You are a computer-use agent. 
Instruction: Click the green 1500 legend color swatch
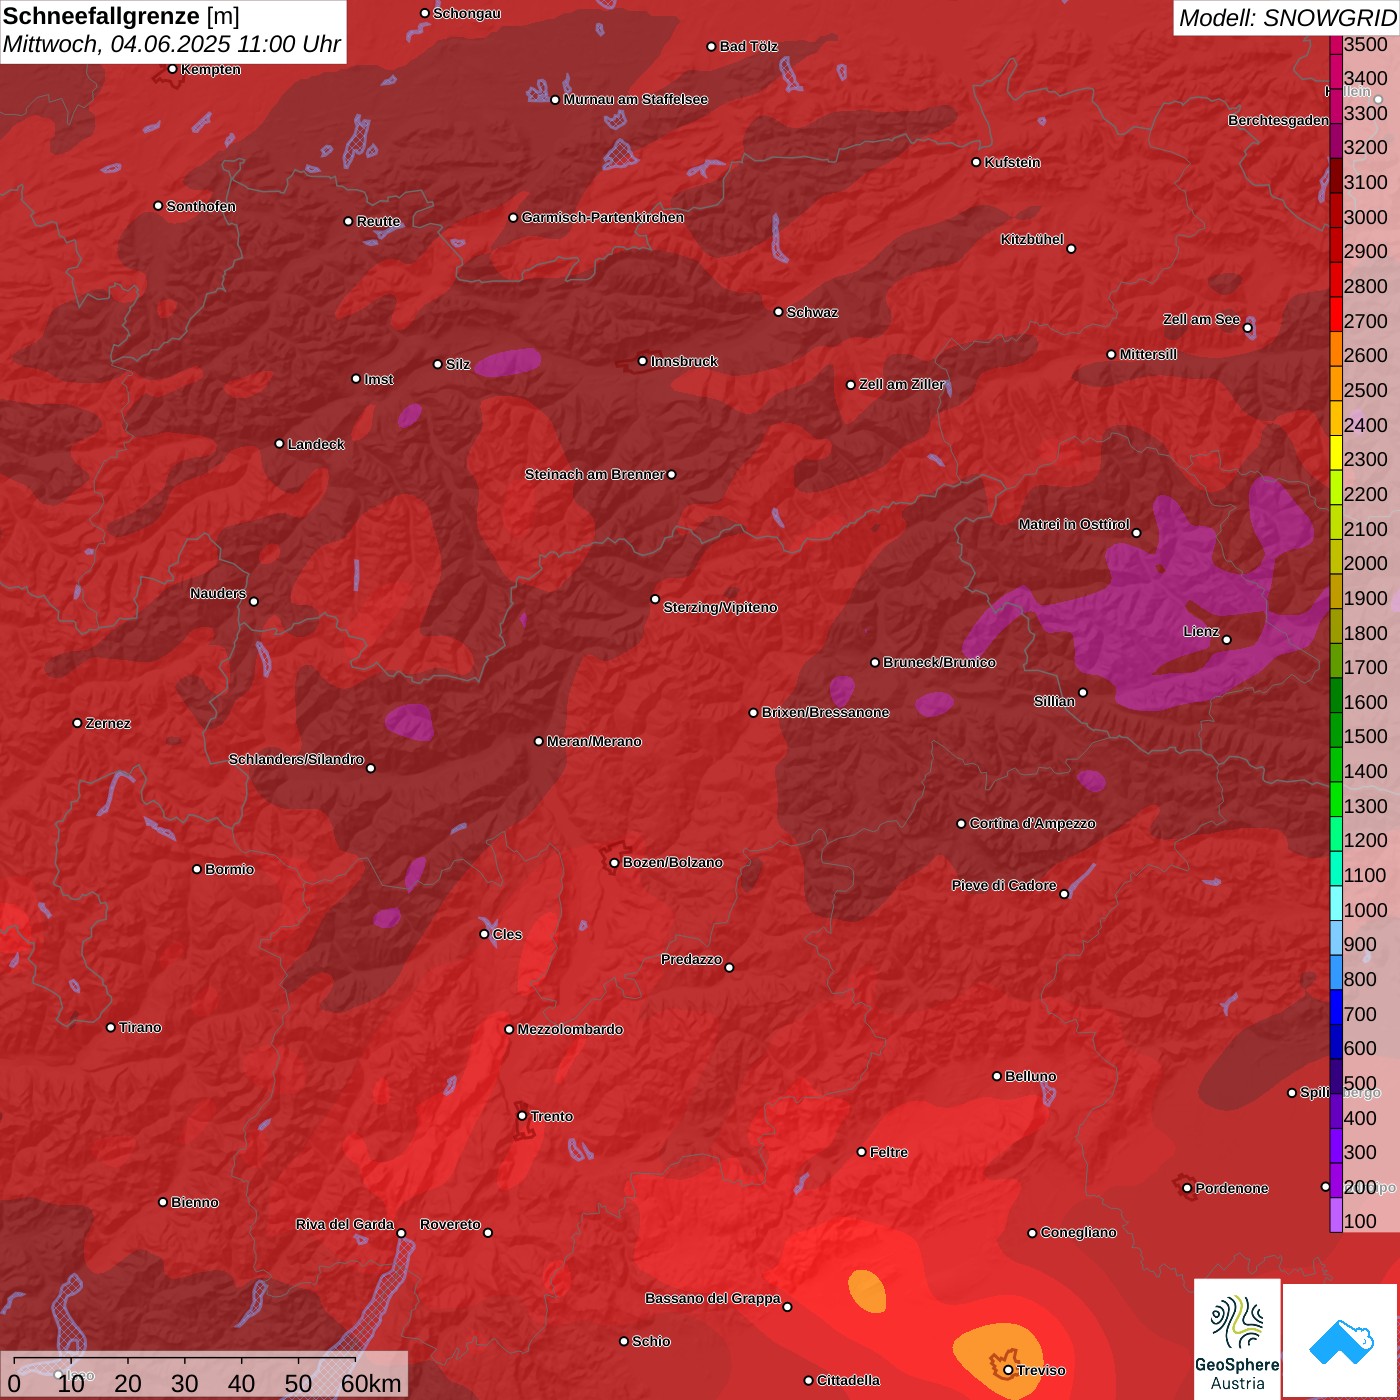[x=1336, y=730]
